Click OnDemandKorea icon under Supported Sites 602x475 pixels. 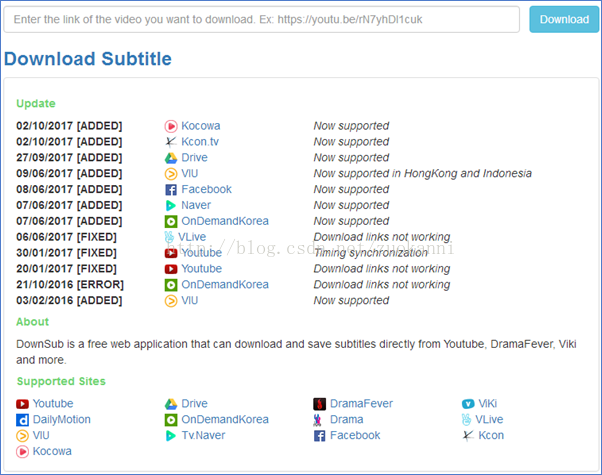pyautogui.click(x=171, y=420)
